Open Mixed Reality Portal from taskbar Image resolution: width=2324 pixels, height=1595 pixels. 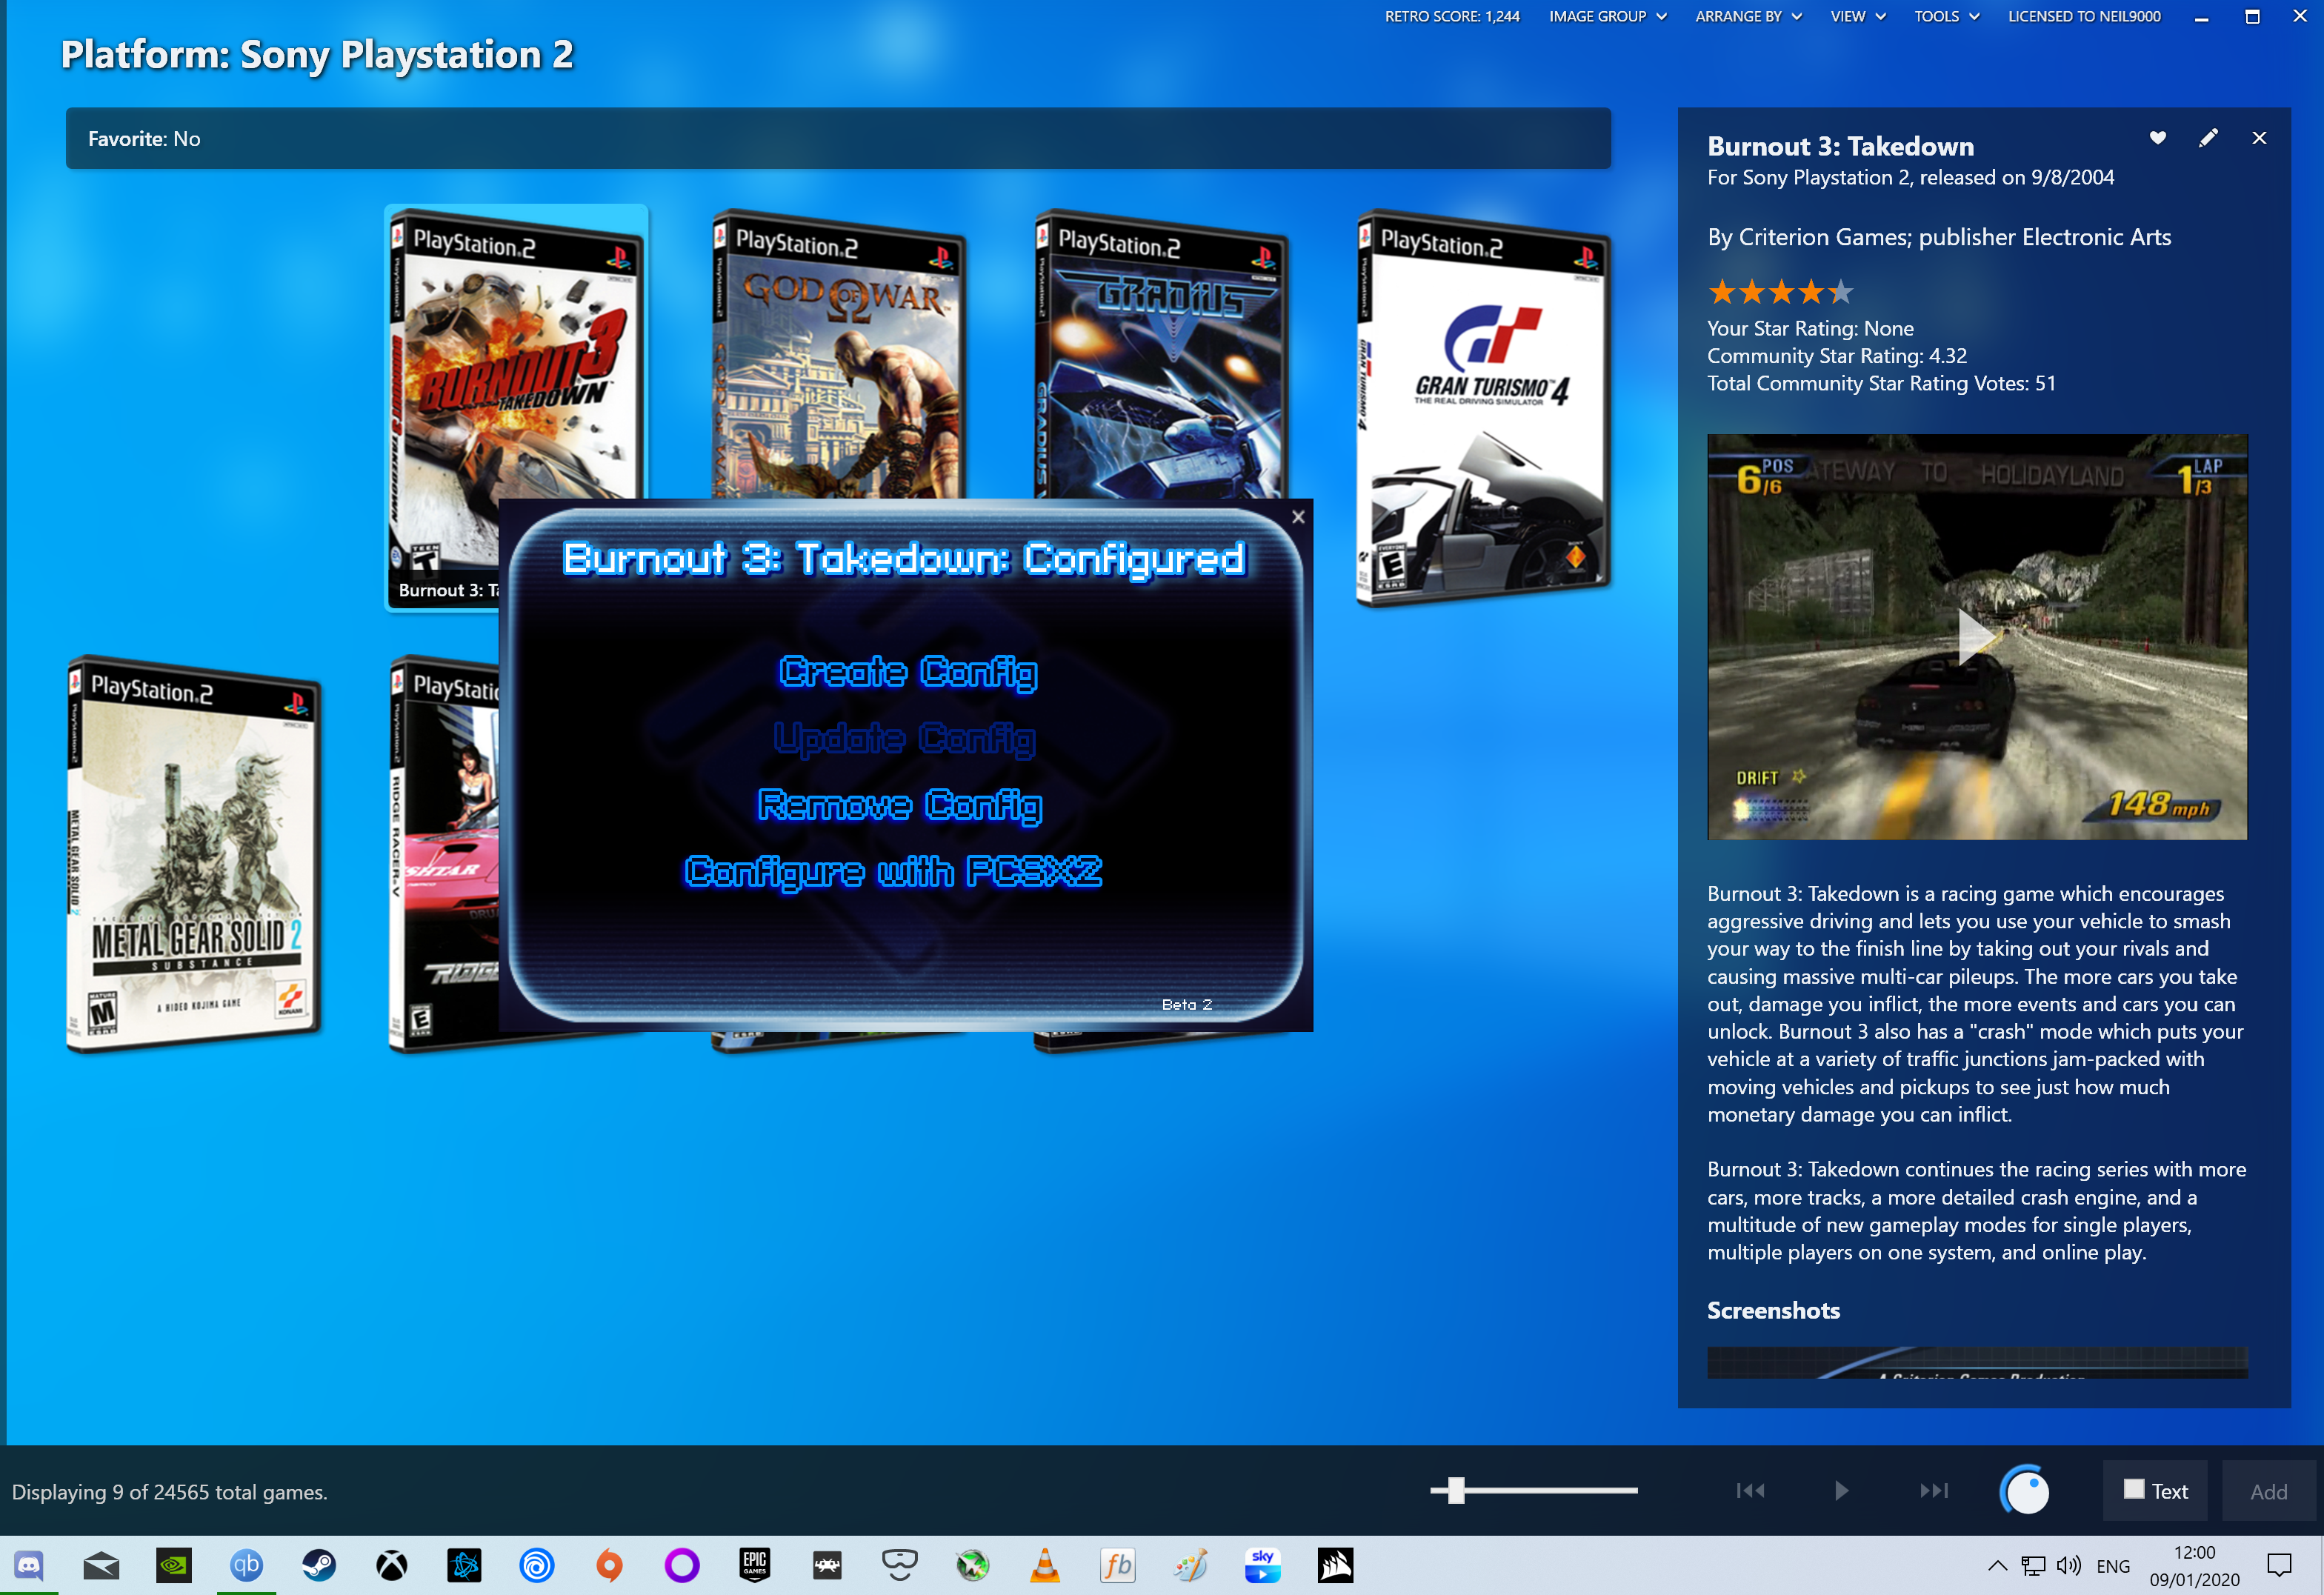click(899, 1565)
